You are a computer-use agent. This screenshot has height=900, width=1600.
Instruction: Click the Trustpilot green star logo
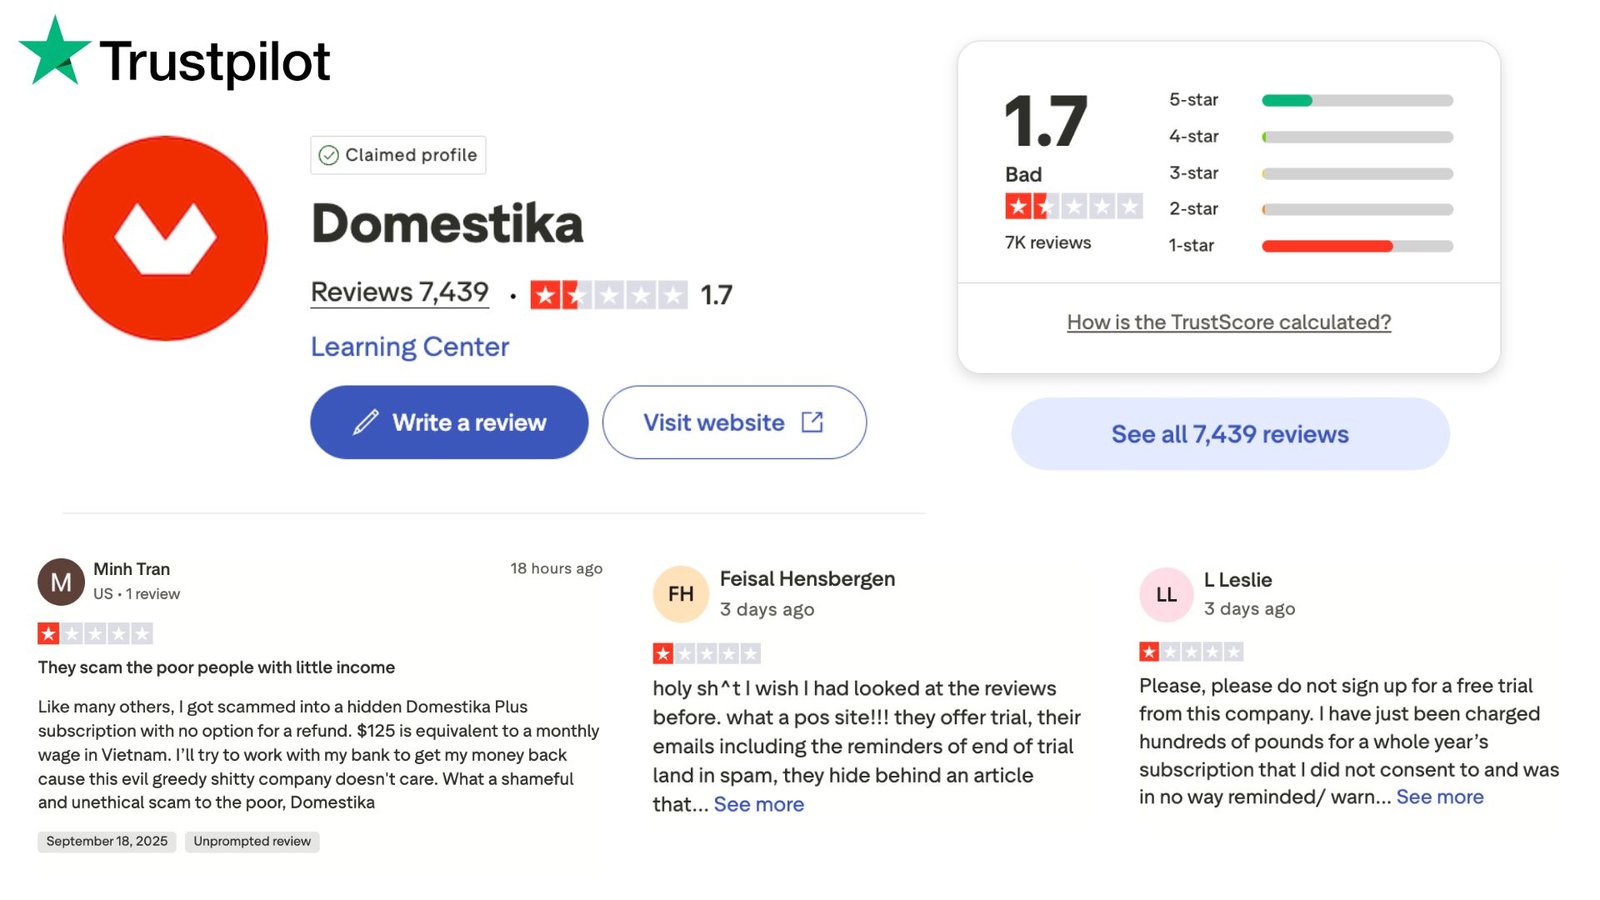[54, 52]
